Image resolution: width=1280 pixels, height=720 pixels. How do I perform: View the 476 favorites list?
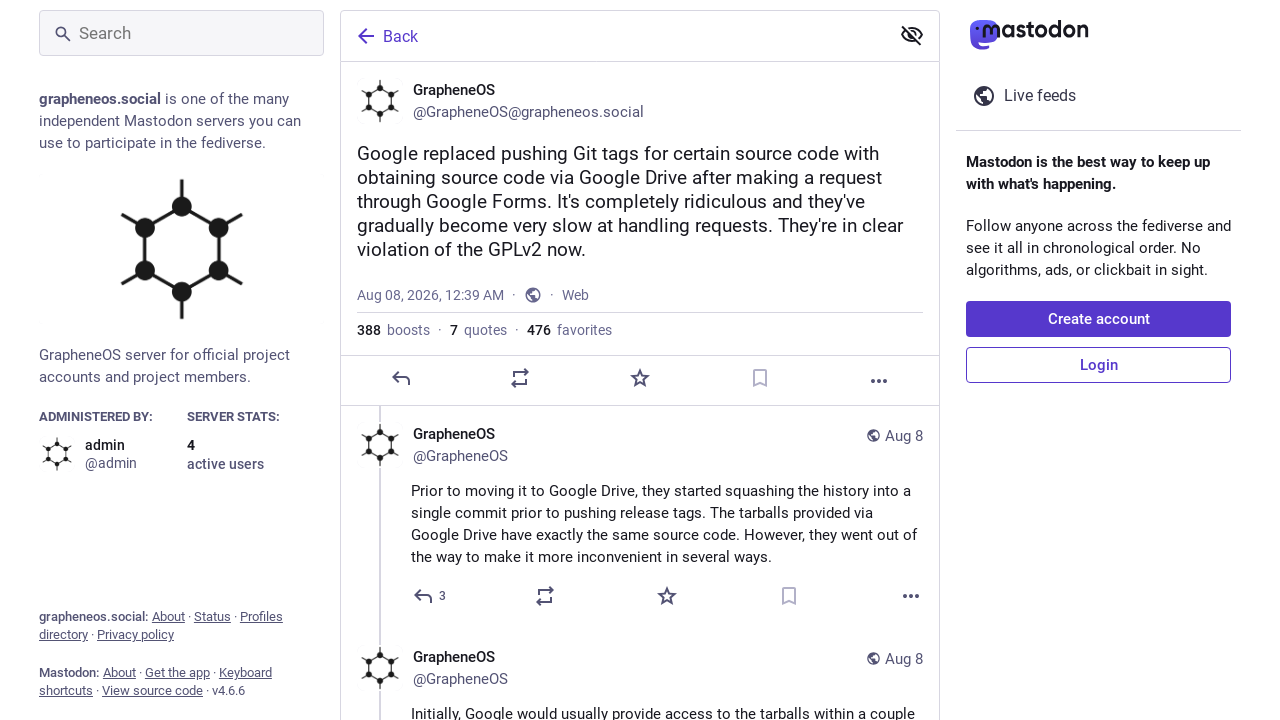pyautogui.click(x=569, y=330)
